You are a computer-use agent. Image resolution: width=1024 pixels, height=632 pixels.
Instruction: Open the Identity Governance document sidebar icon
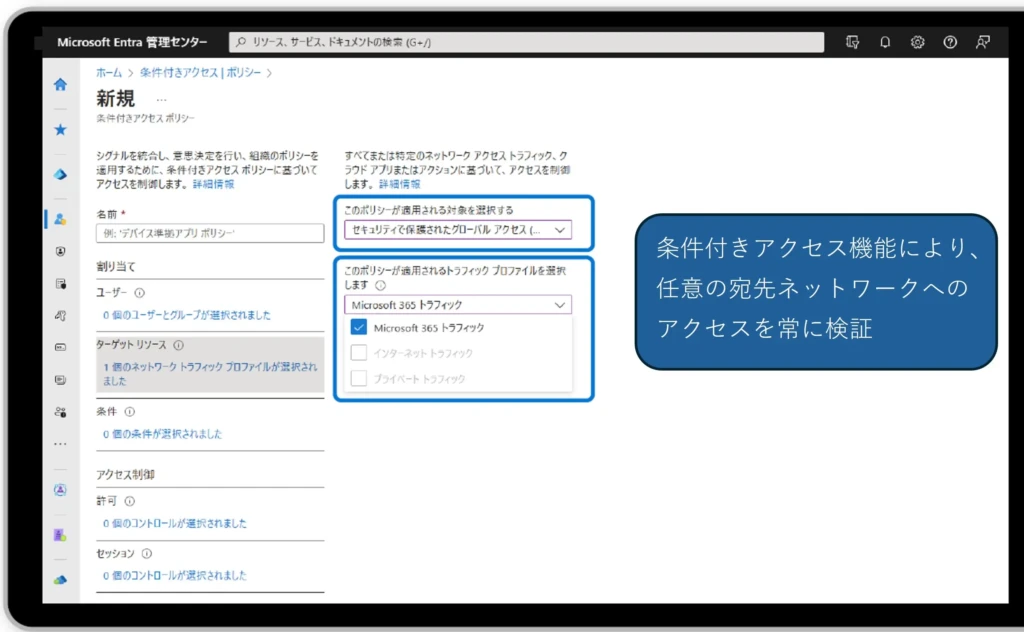60,283
